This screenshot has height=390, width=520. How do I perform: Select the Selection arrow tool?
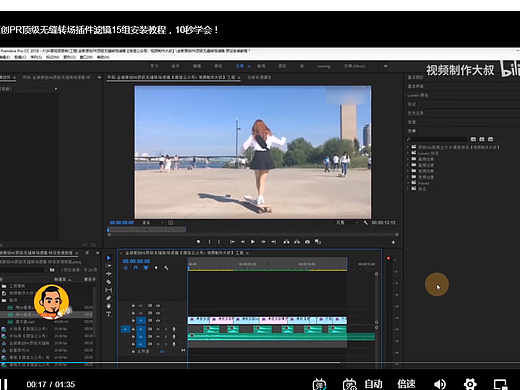tap(109, 258)
